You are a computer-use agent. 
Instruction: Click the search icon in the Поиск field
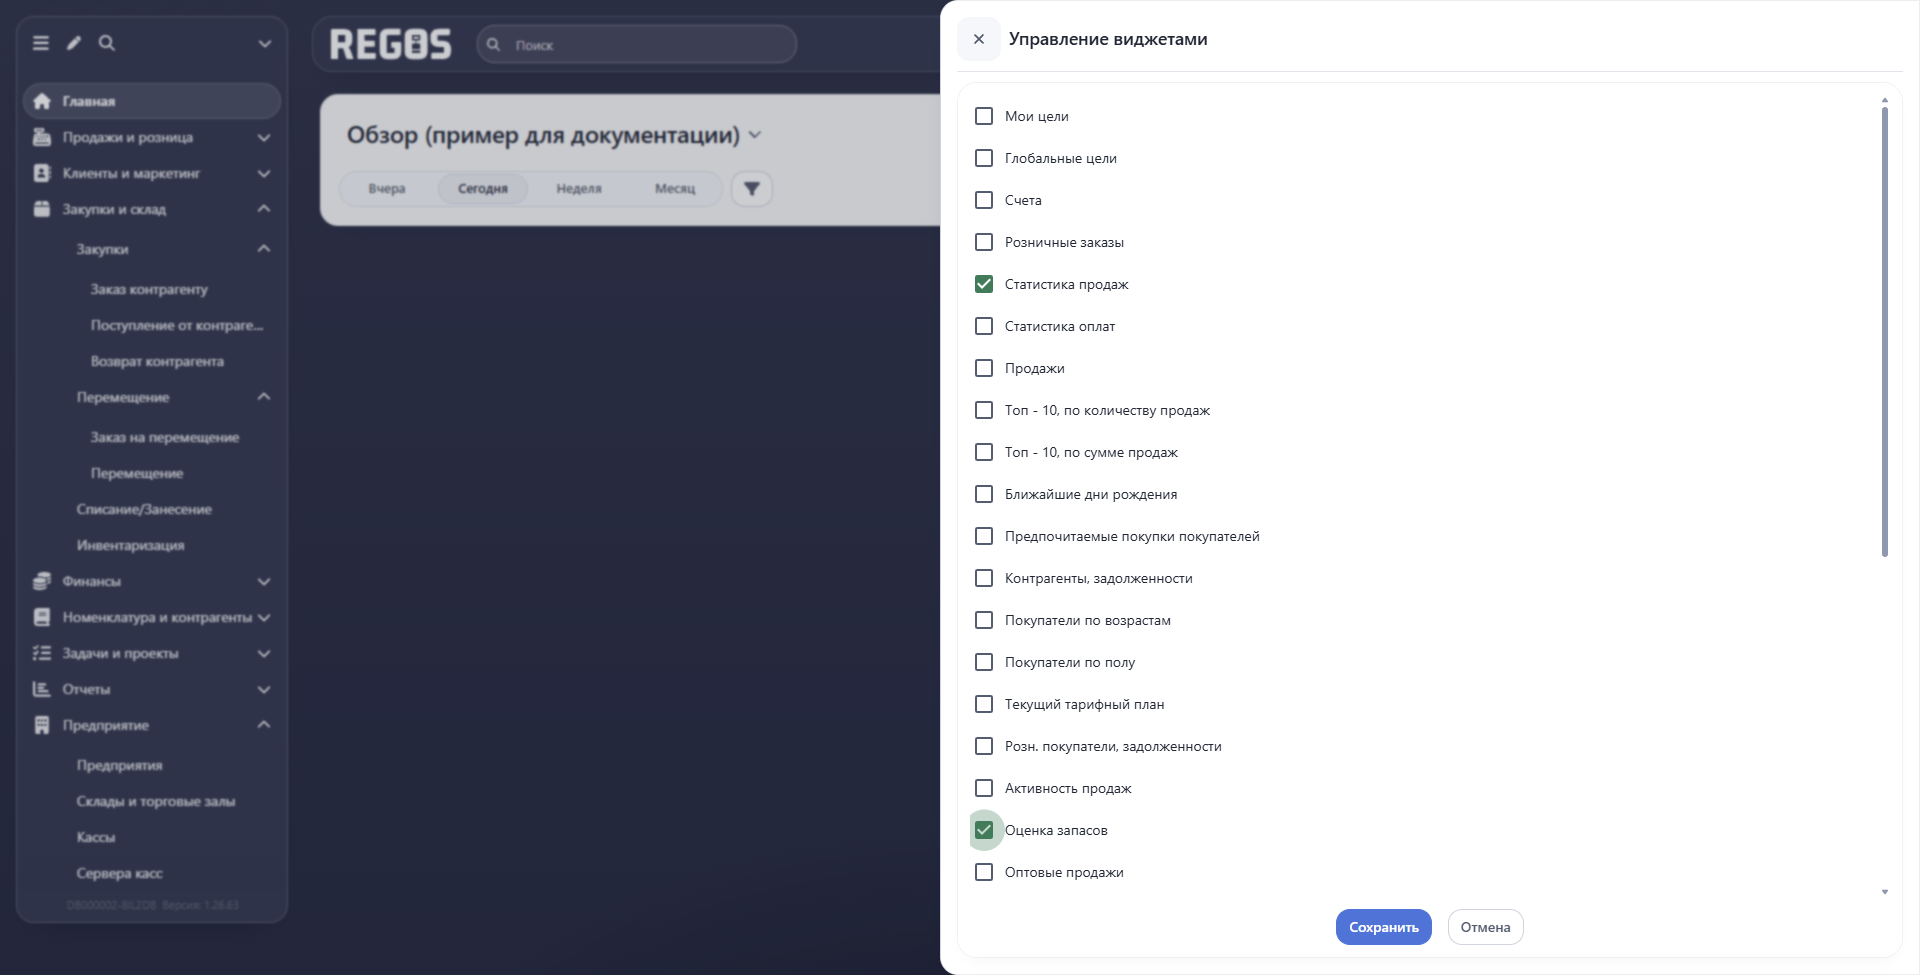pos(494,45)
